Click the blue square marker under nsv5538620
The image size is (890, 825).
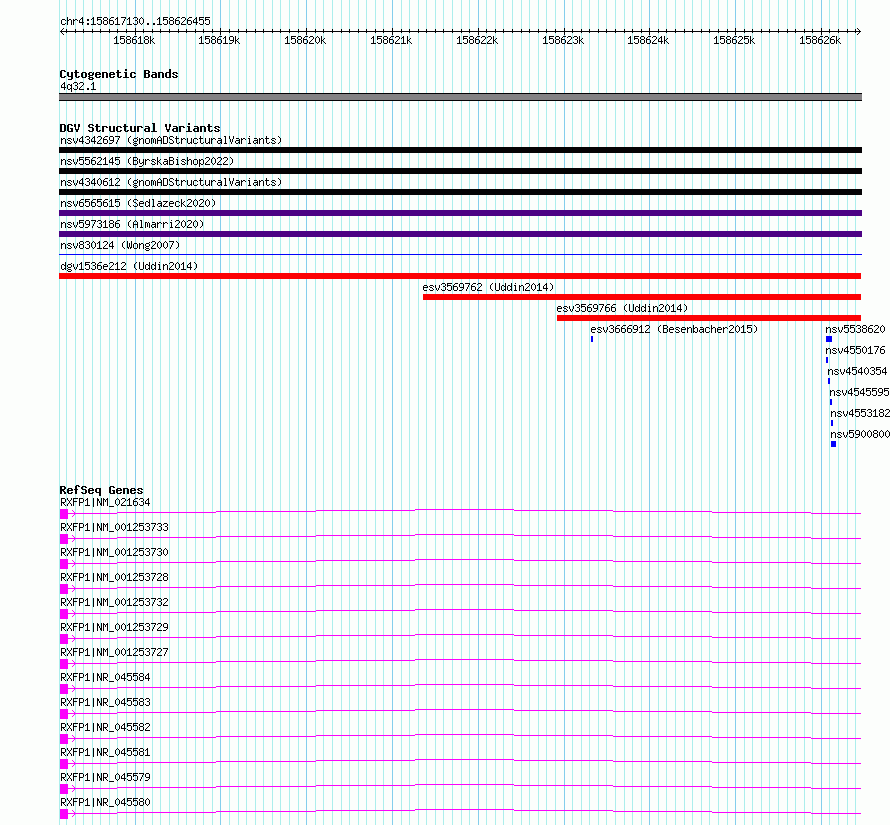click(x=829, y=339)
